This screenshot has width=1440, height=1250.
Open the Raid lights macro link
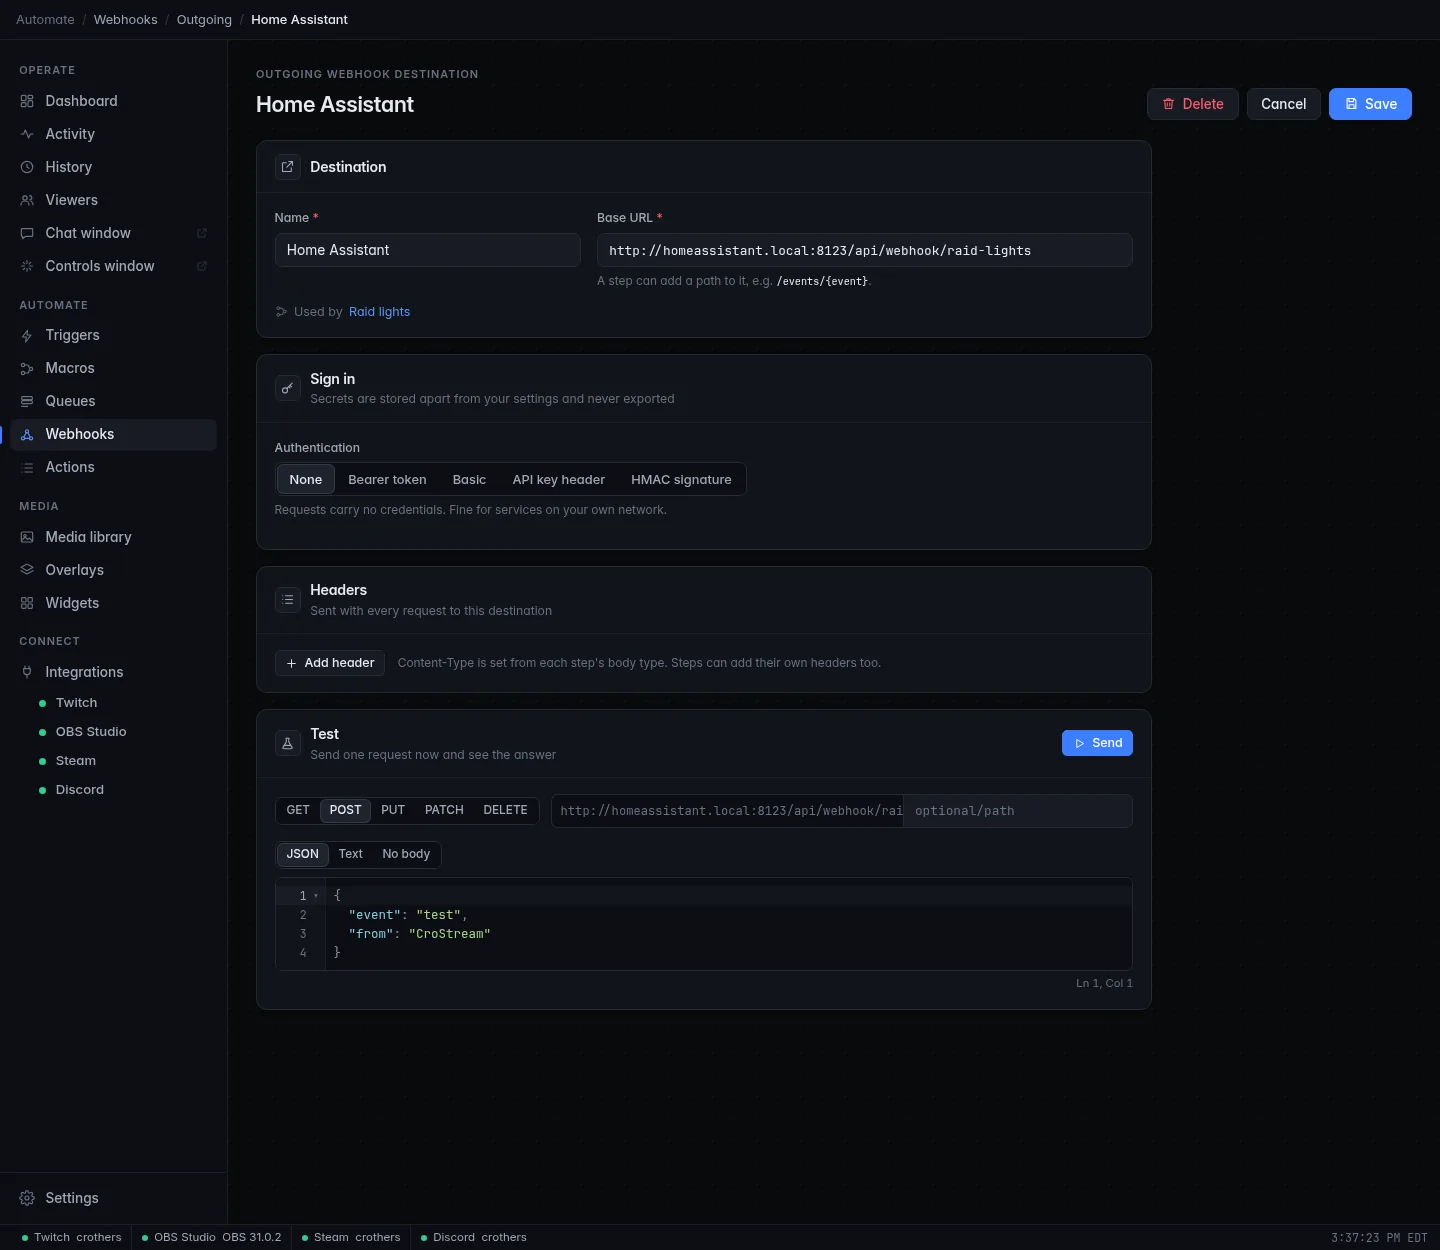tap(379, 312)
